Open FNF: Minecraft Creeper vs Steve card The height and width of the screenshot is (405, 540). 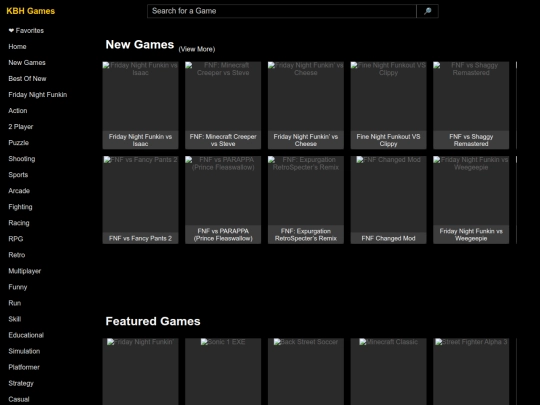[223, 105]
